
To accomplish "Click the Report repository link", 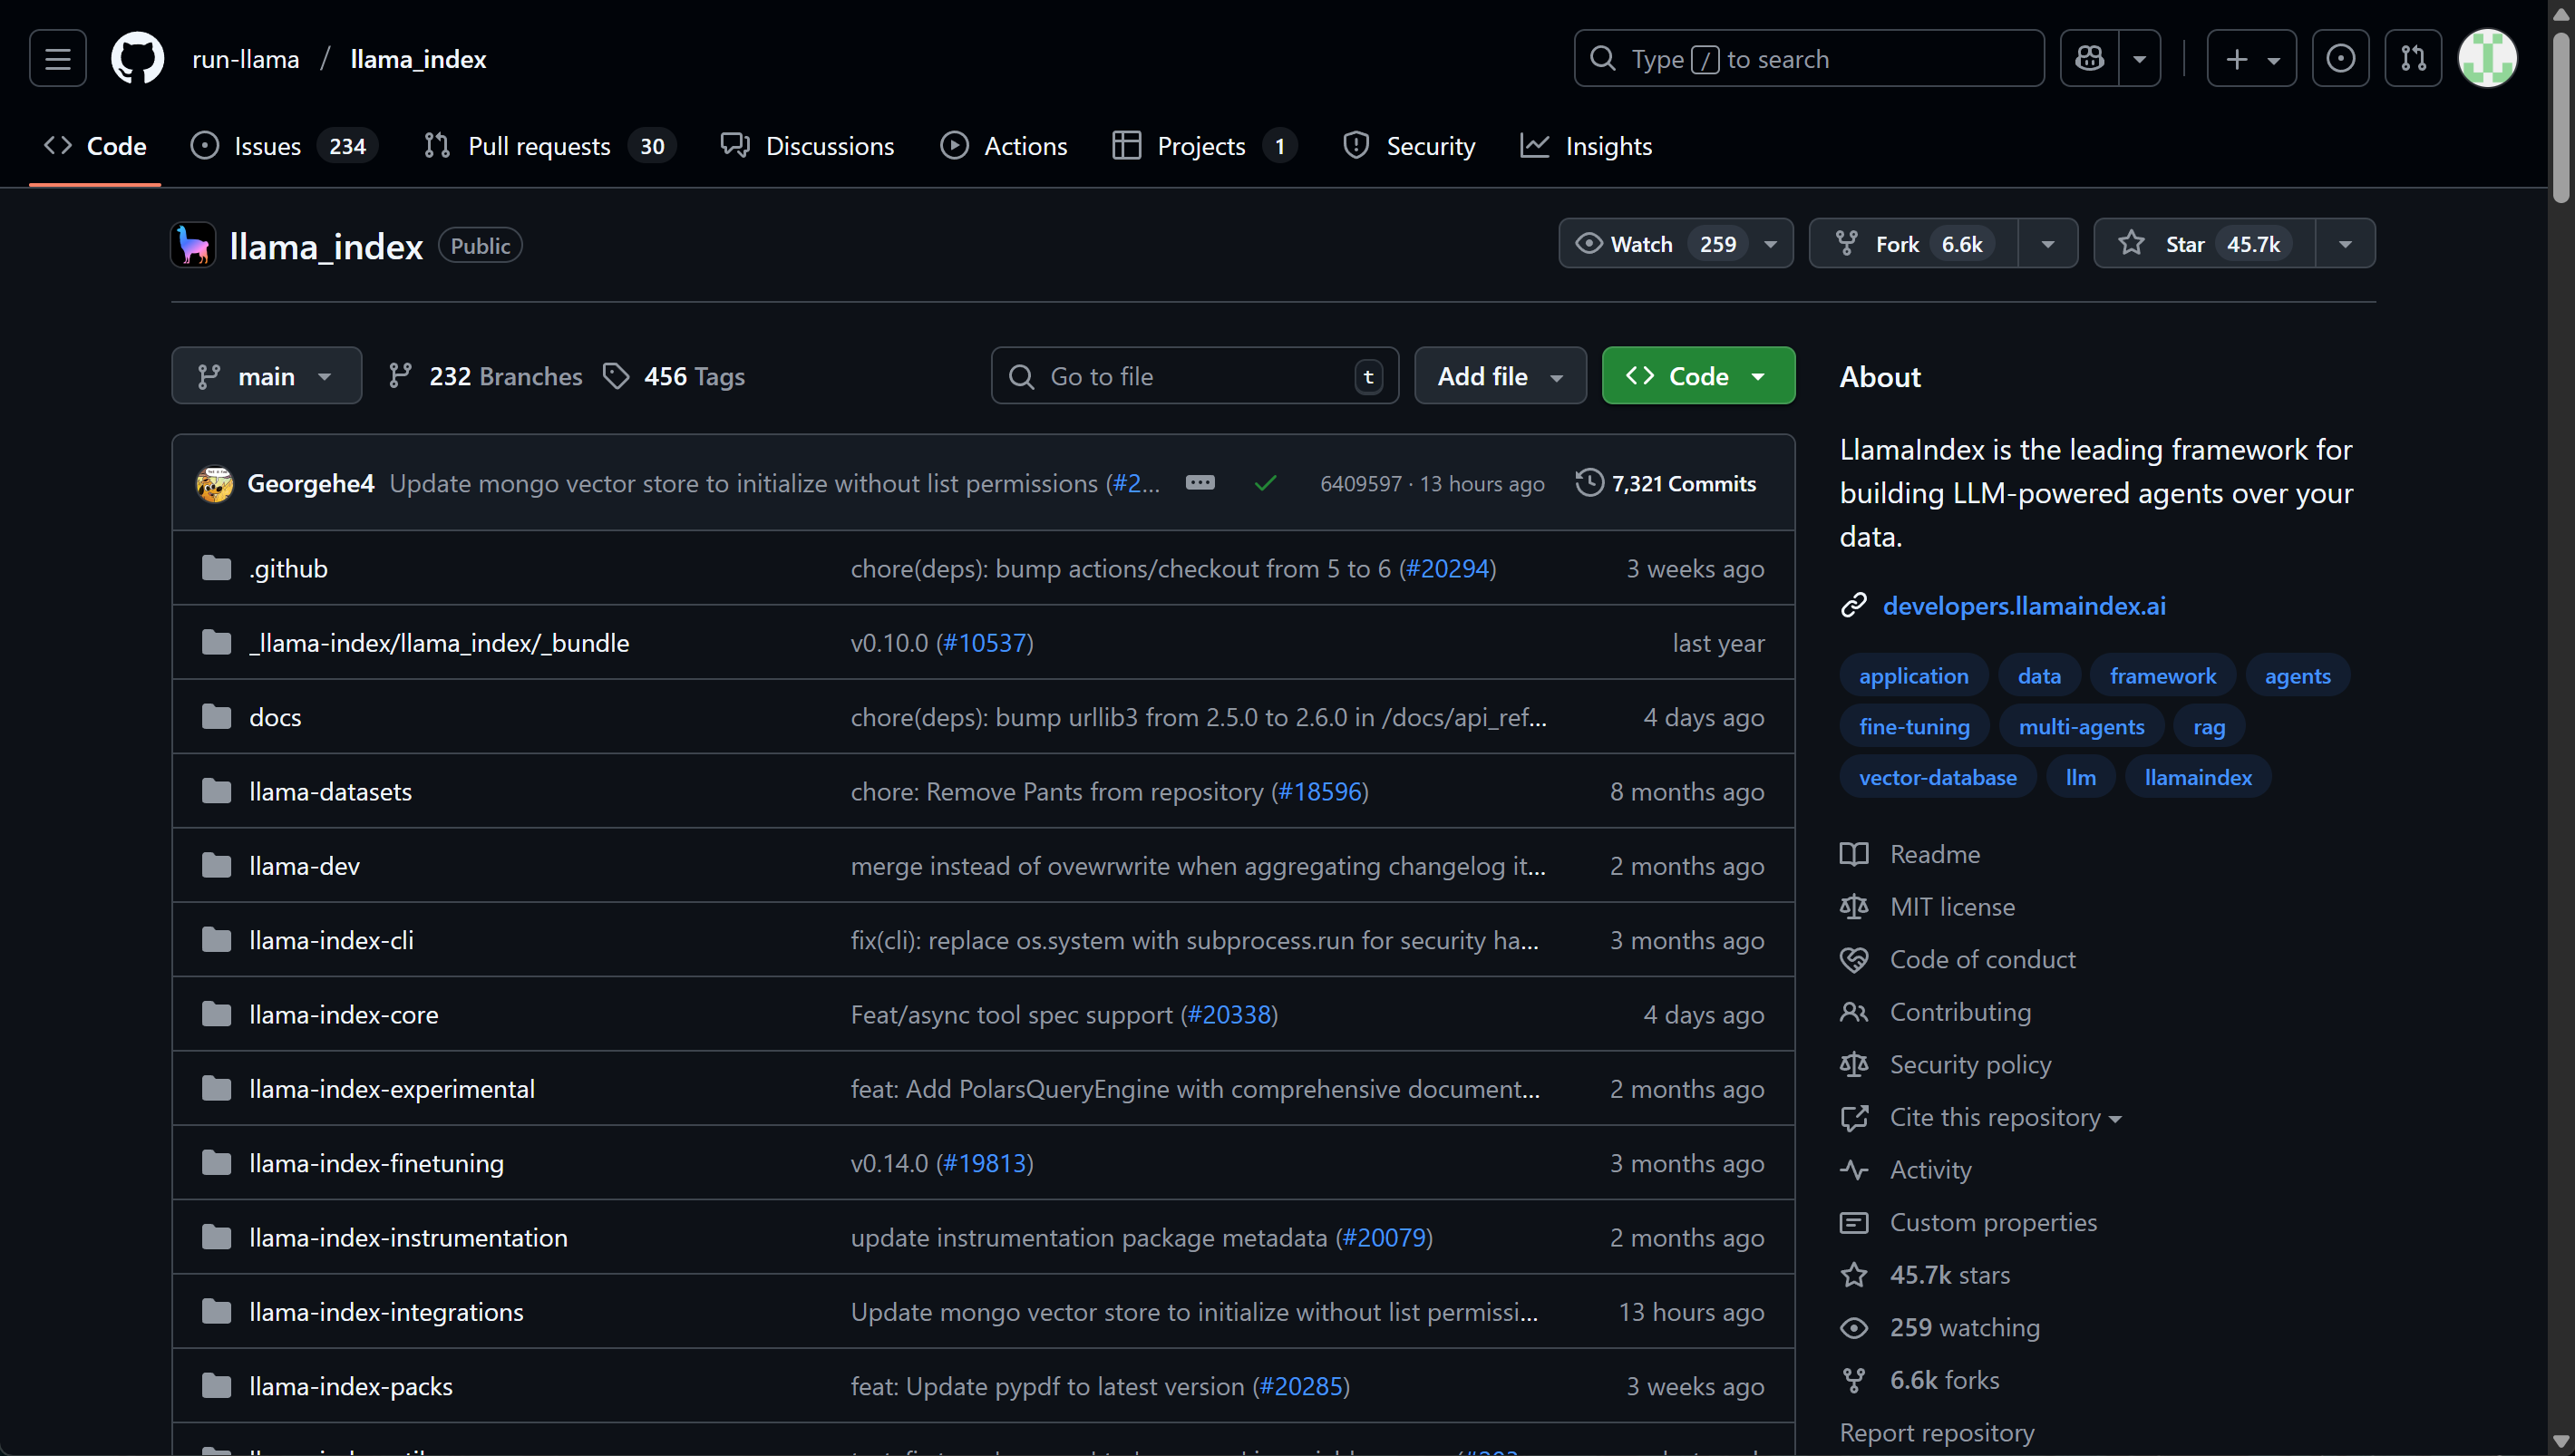I will (x=1936, y=1433).
